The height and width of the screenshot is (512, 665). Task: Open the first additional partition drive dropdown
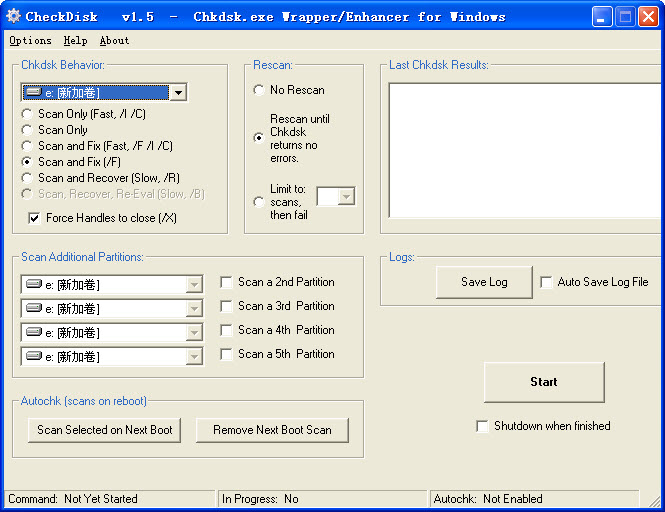coord(194,285)
